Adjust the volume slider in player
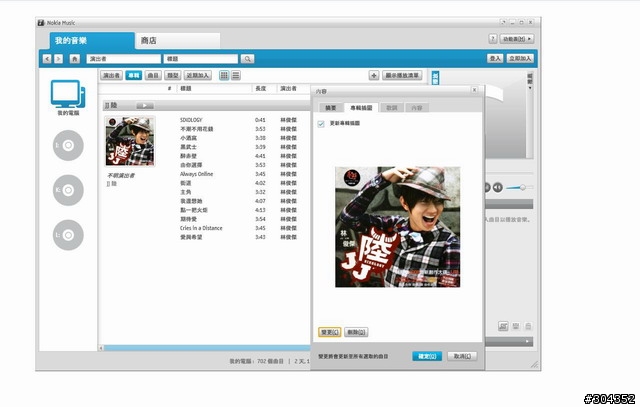 pos(520,187)
